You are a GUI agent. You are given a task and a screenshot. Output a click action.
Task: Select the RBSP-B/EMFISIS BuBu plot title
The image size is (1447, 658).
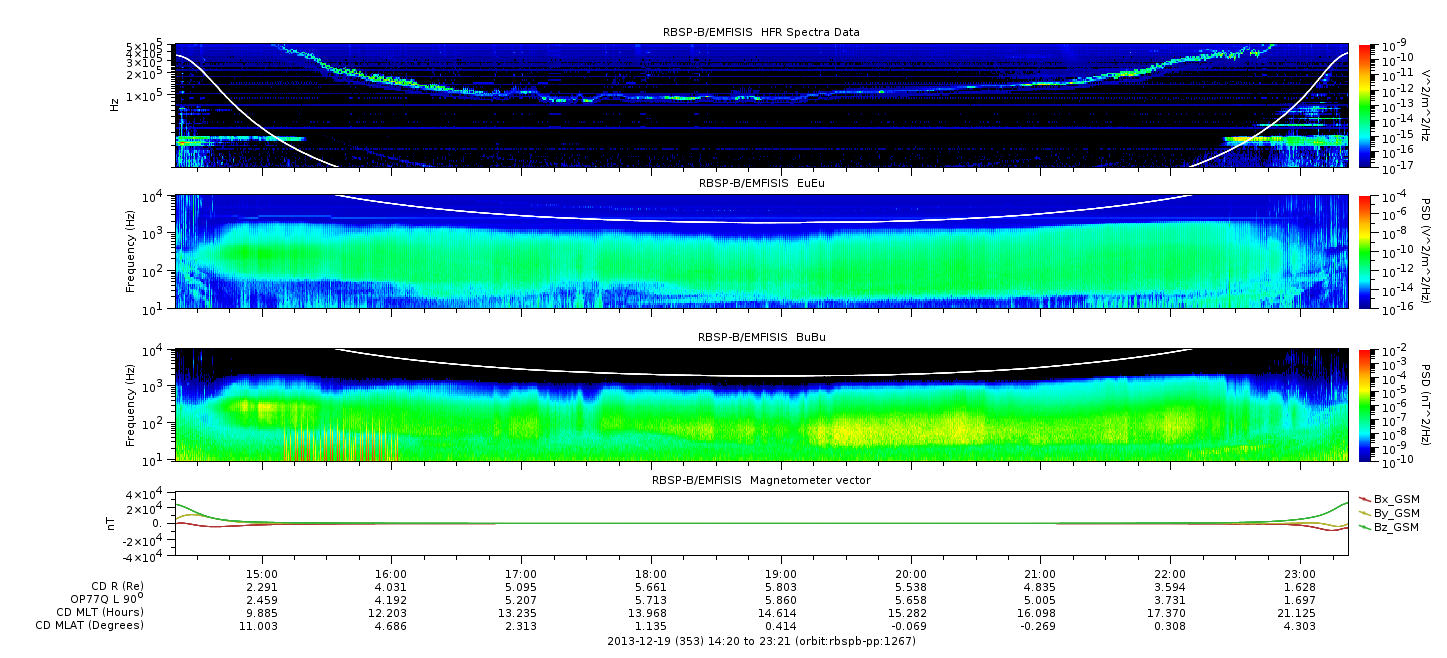(x=761, y=338)
